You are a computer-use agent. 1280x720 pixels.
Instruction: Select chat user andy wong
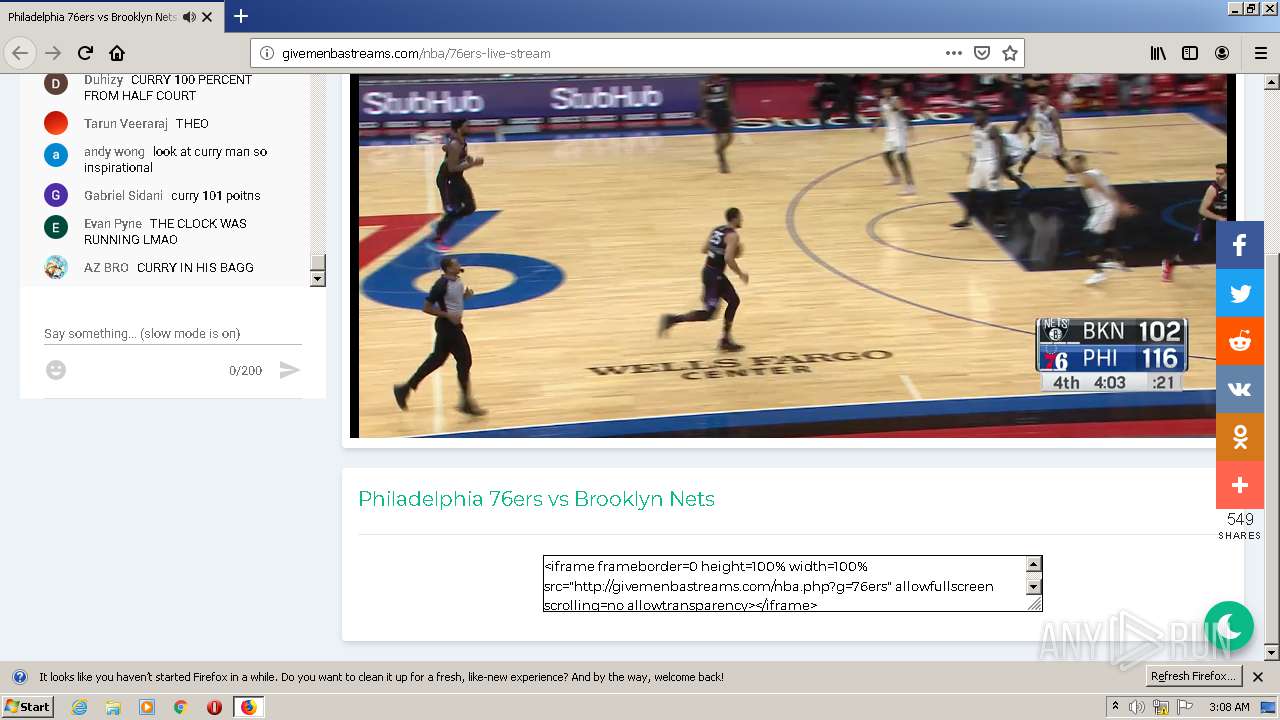[114, 152]
